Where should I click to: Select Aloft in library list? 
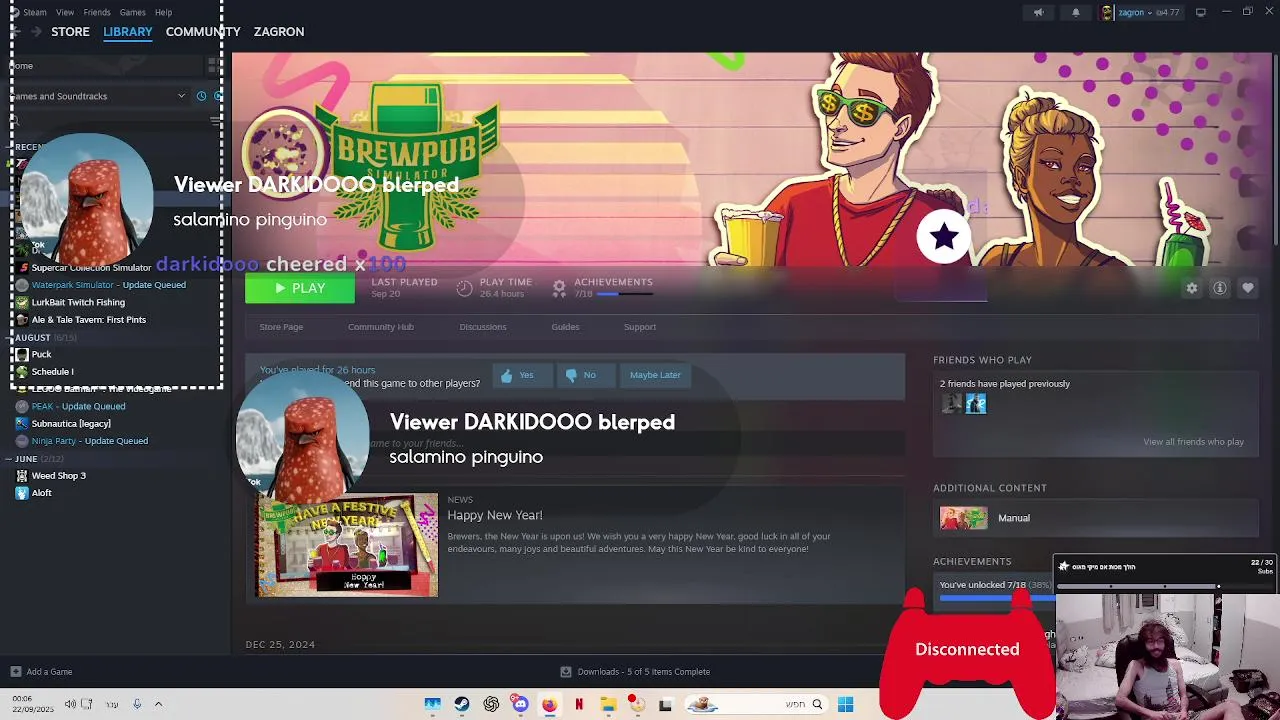(x=41, y=493)
